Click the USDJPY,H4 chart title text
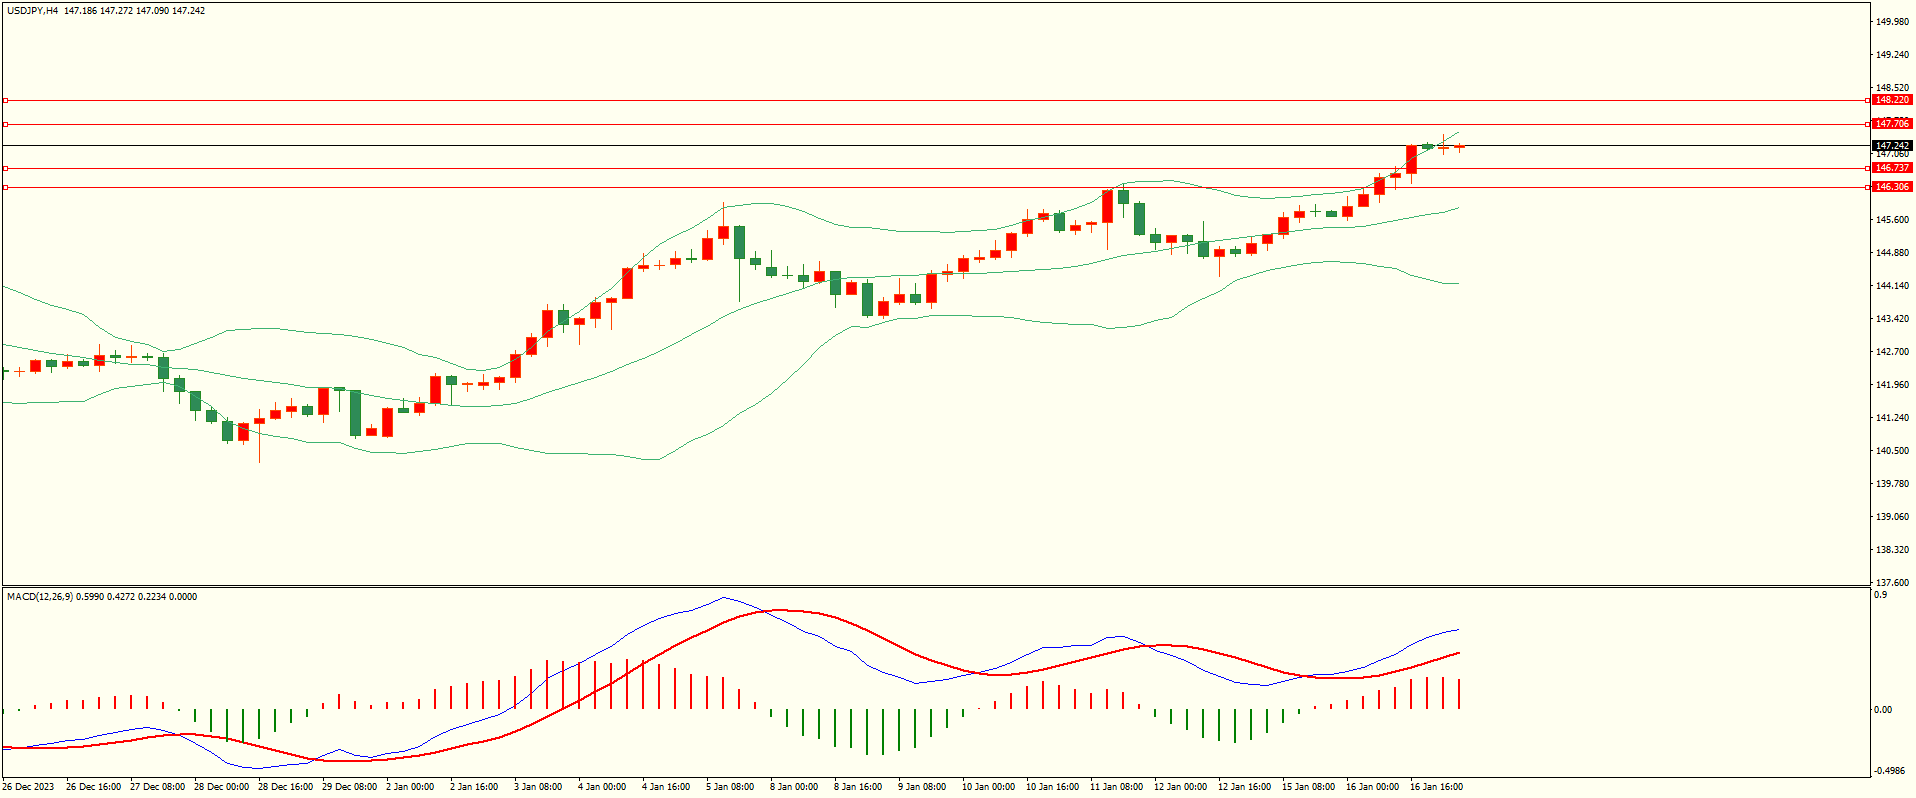Image resolution: width=1916 pixels, height=798 pixels. point(32,11)
